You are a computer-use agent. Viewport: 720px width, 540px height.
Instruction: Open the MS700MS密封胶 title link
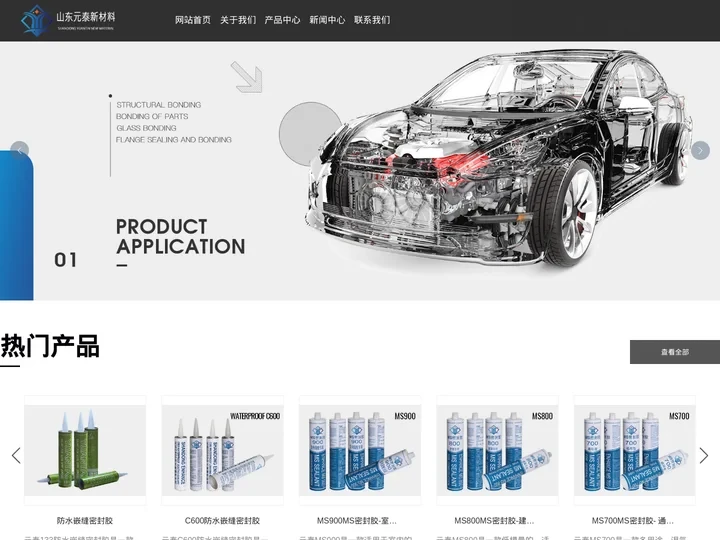tap(632, 521)
